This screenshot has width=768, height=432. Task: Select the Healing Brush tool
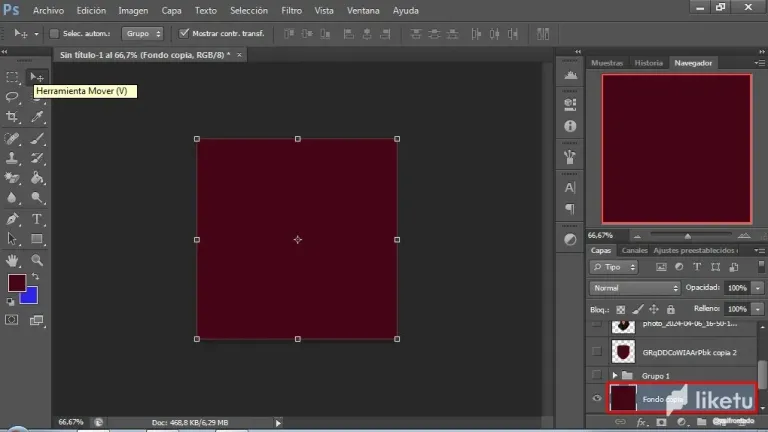pos(12,139)
